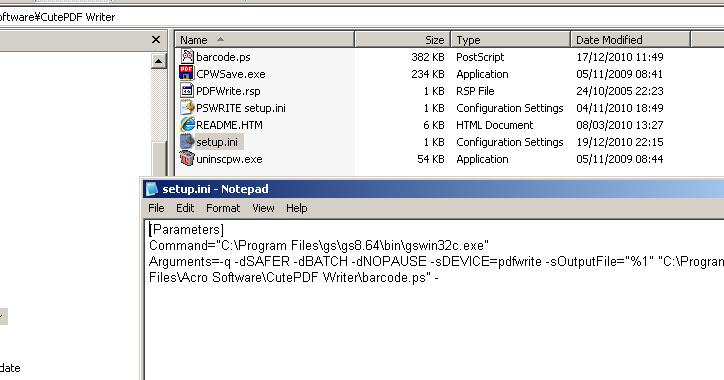Viewport: 724px width, 380px height.
Task: Open the Notepad Edit menu
Action: pos(185,208)
